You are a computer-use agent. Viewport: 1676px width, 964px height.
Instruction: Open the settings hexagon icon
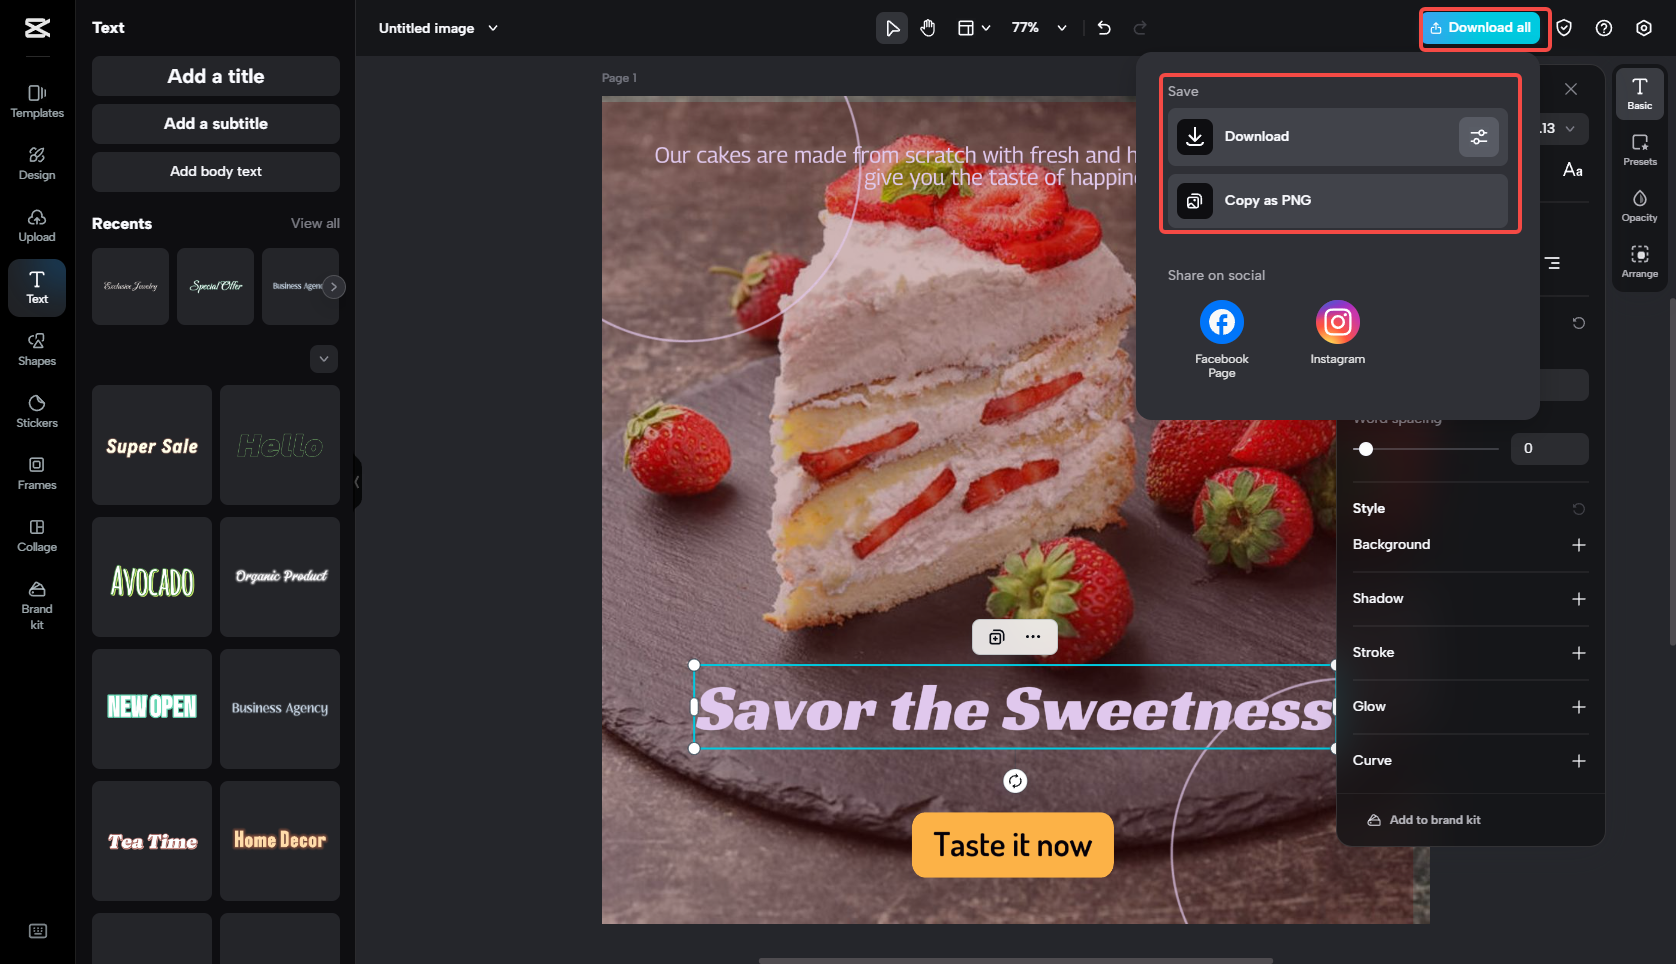(x=1644, y=28)
